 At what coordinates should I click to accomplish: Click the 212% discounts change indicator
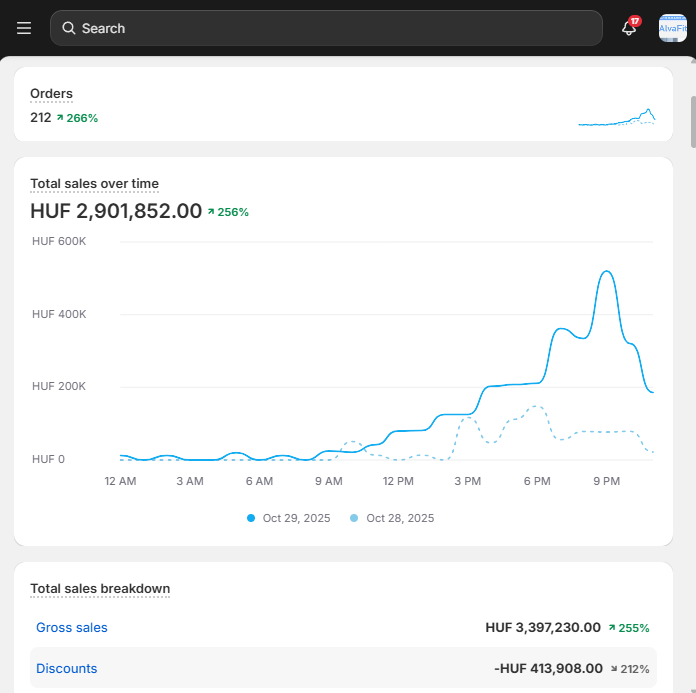[x=628, y=669]
